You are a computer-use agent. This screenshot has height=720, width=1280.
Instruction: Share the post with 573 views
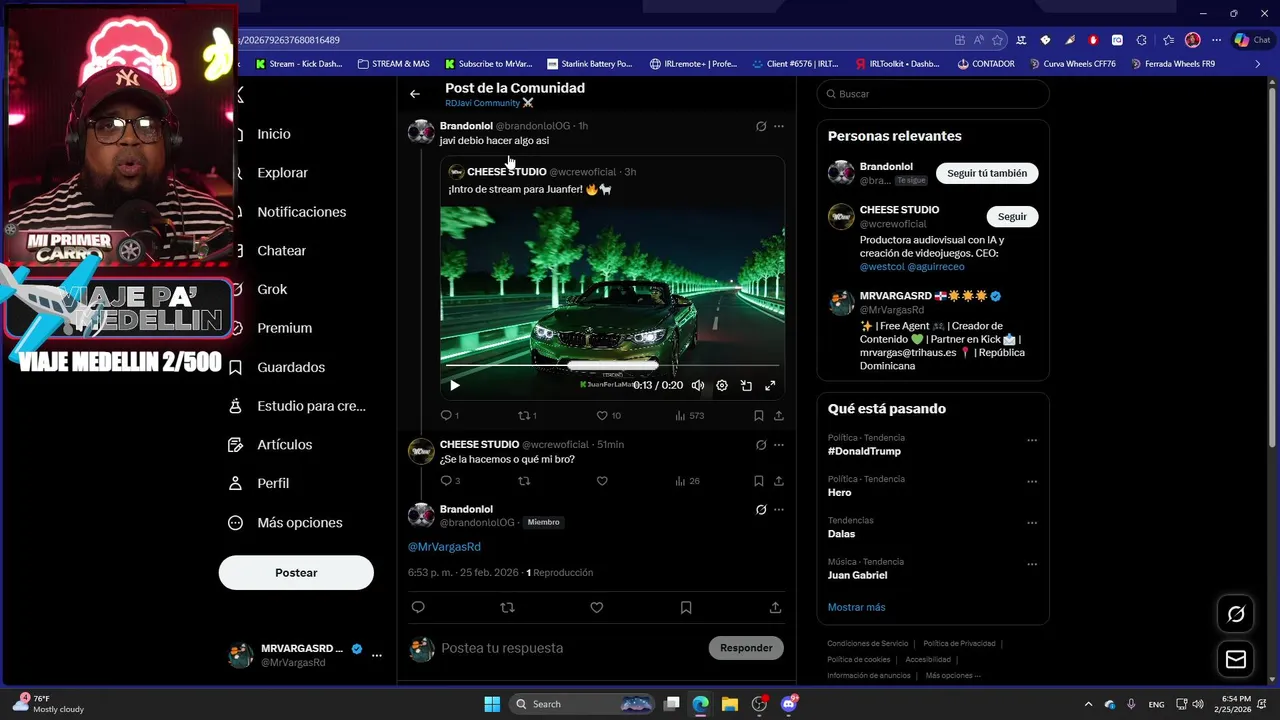point(779,415)
